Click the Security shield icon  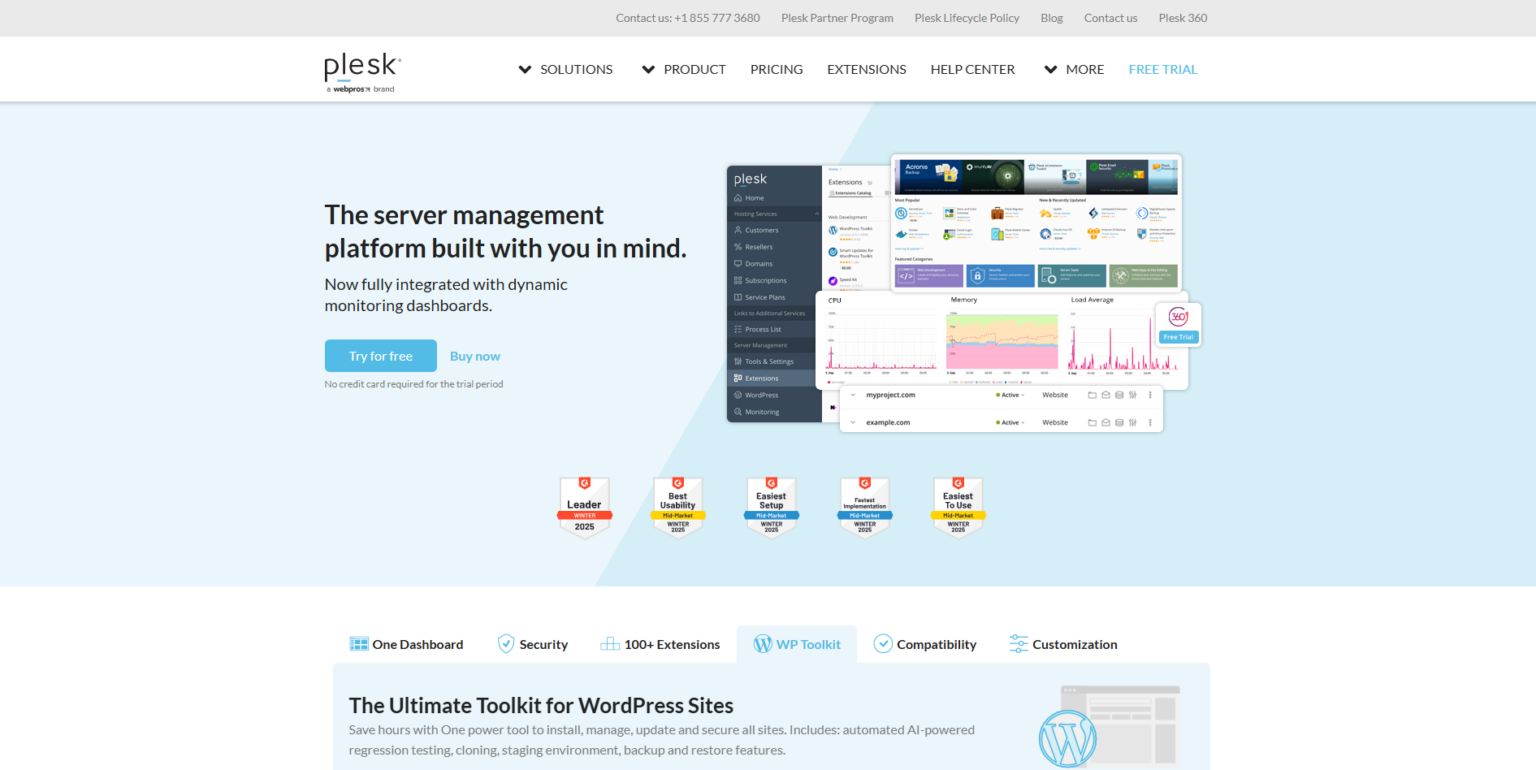point(505,643)
